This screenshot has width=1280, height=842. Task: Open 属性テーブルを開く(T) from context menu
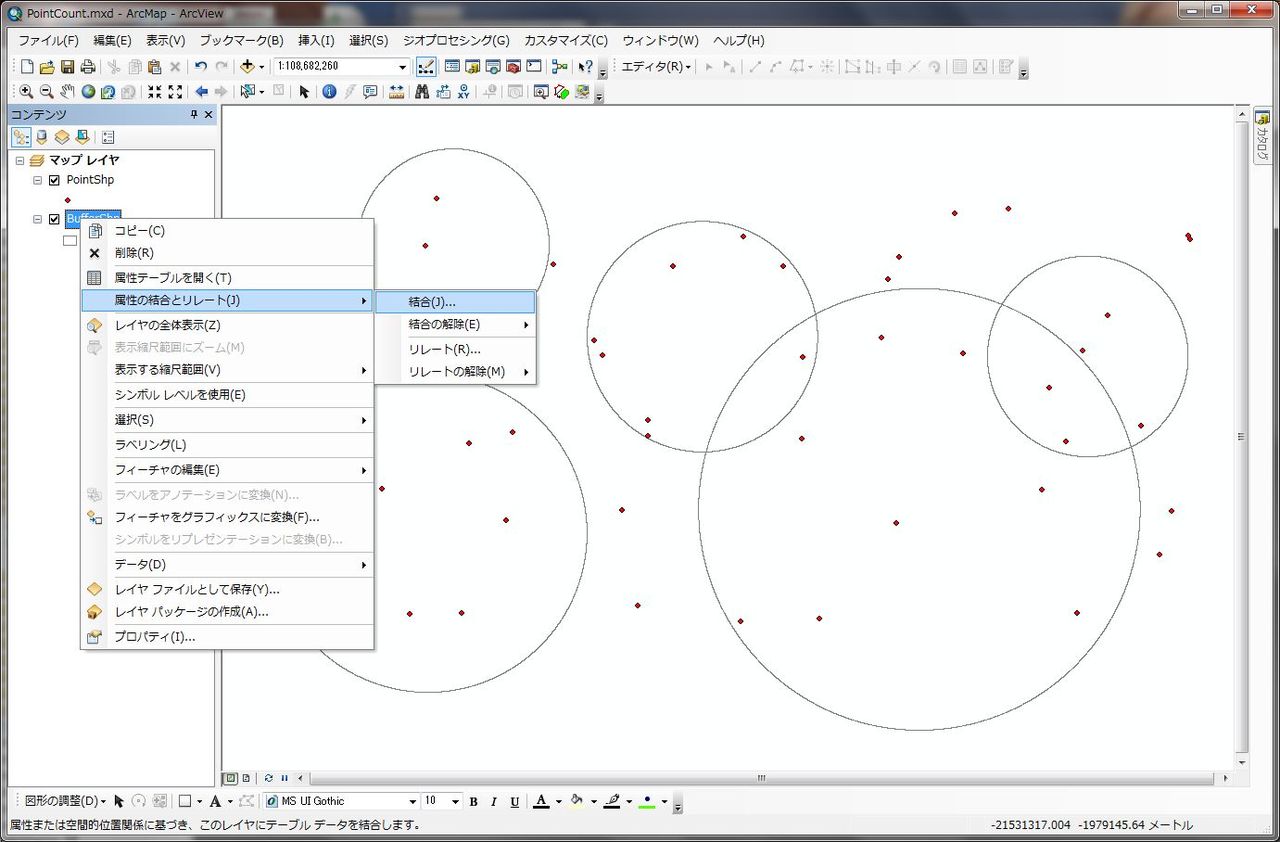pyautogui.click(x=227, y=278)
